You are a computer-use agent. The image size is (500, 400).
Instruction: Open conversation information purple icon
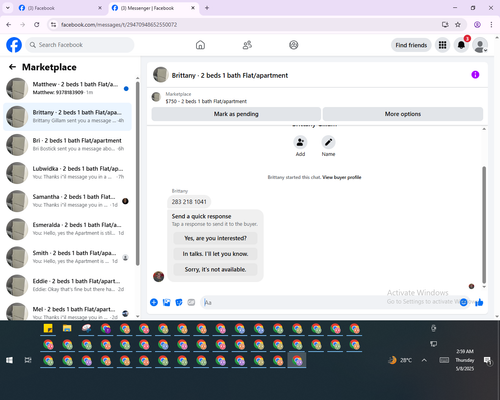click(x=475, y=75)
